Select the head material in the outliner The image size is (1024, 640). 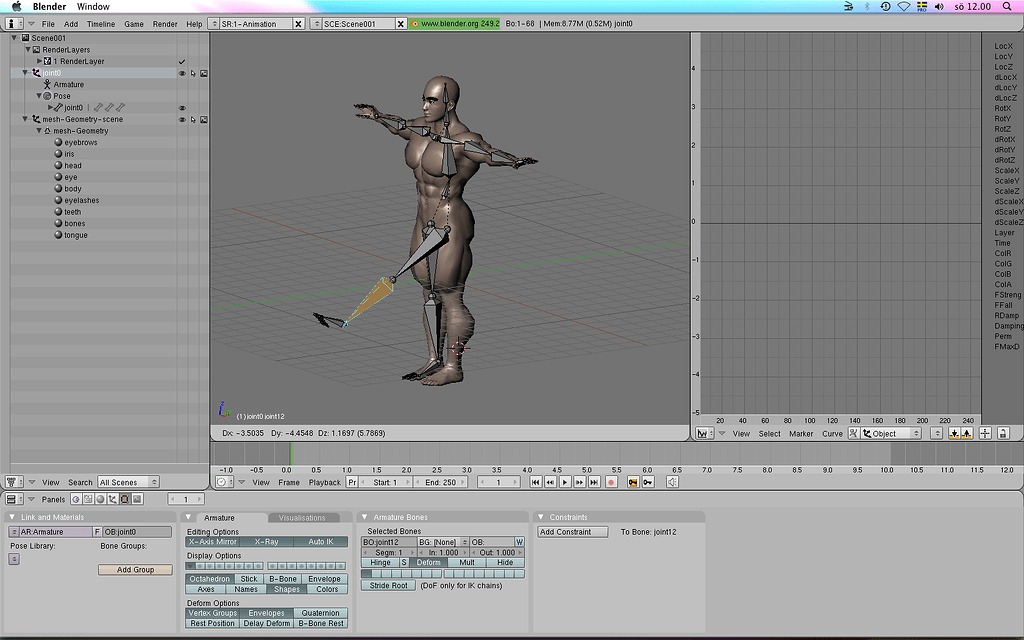73,166
